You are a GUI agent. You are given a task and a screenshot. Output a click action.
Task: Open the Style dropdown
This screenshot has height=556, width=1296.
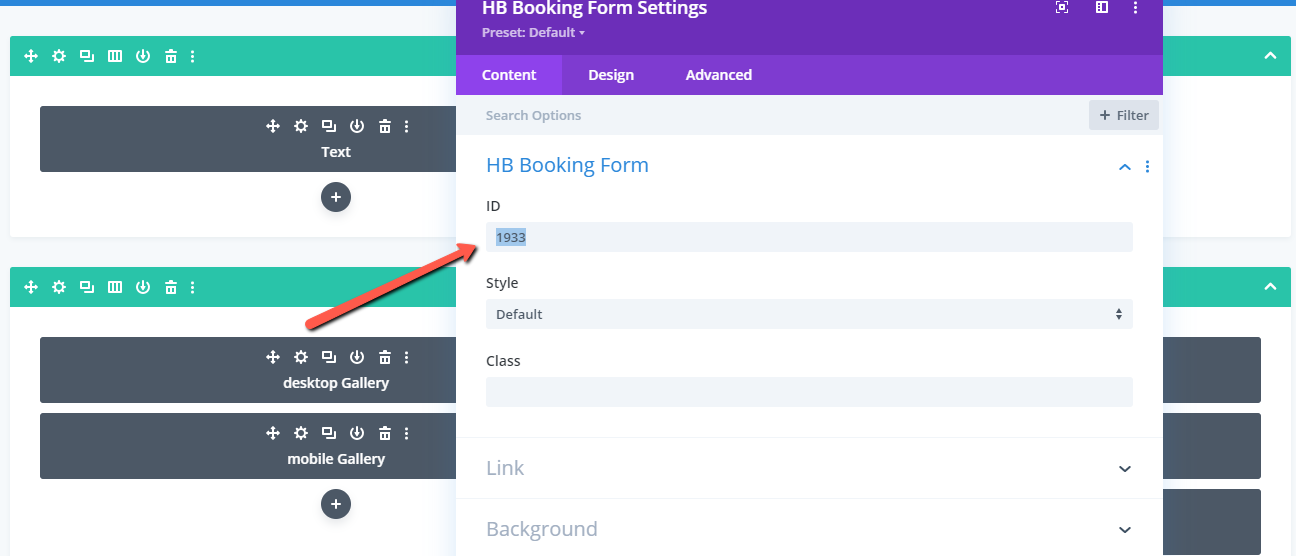click(x=809, y=314)
